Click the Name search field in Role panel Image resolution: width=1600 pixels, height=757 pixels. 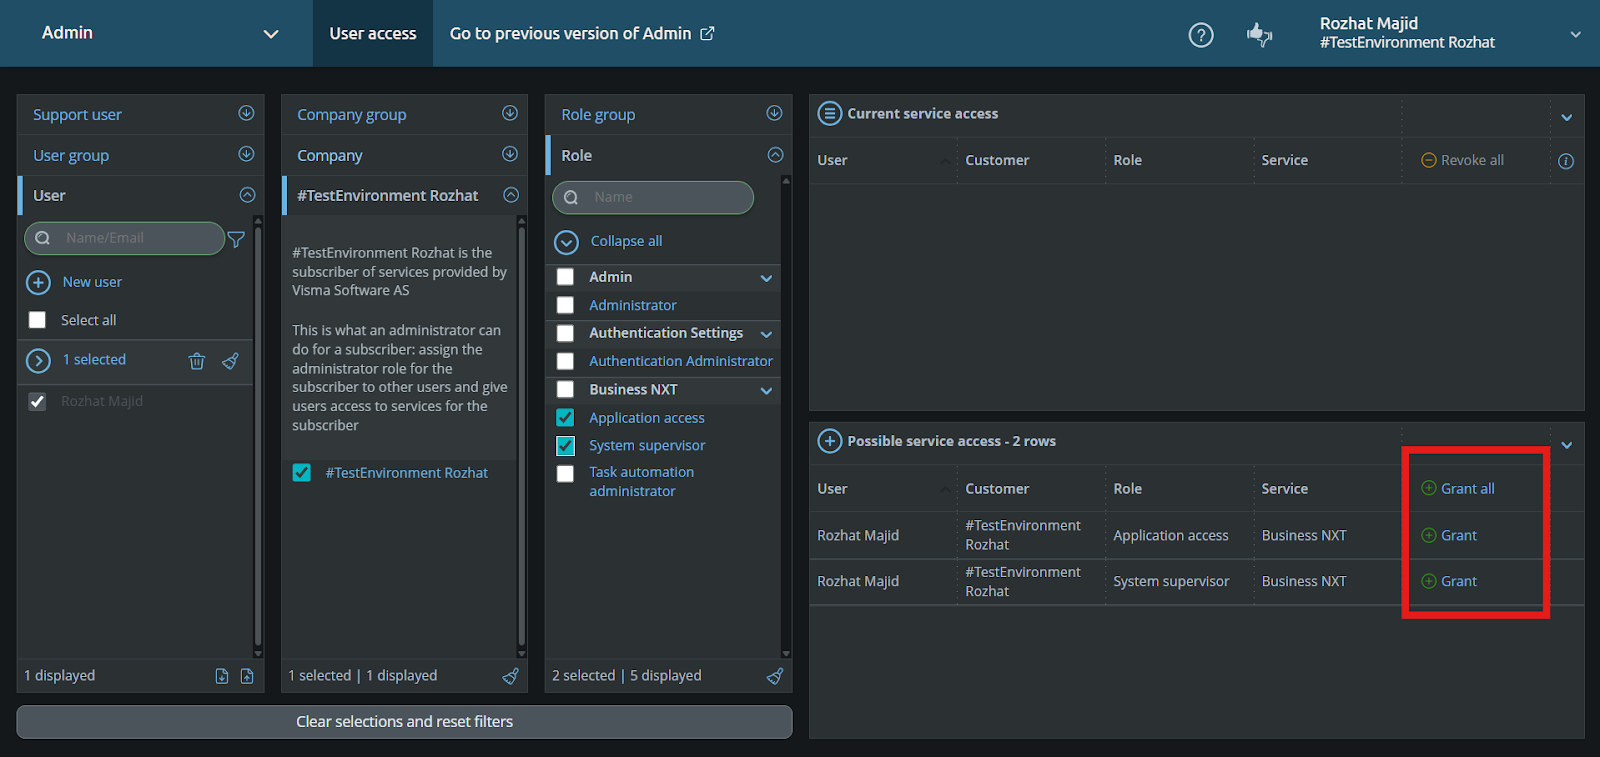(653, 198)
